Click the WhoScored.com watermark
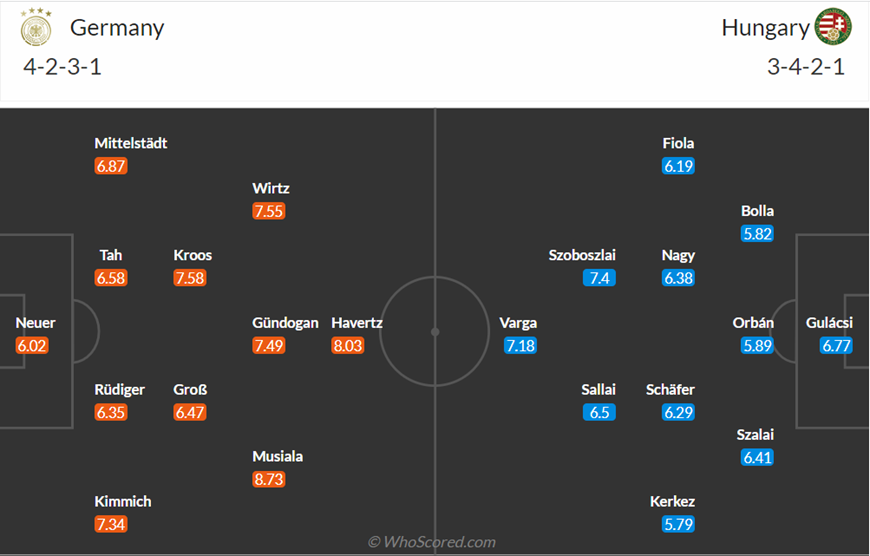The height and width of the screenshot is (556, 870). click(x=432, y=542)
